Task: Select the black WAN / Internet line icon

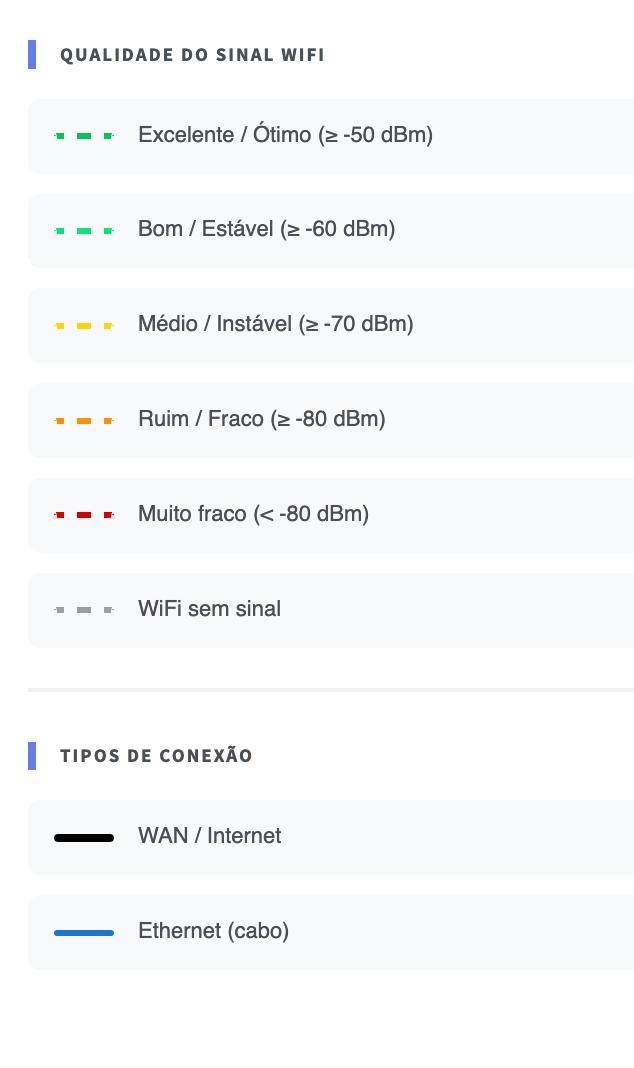Action: click(x=84, y=838)
